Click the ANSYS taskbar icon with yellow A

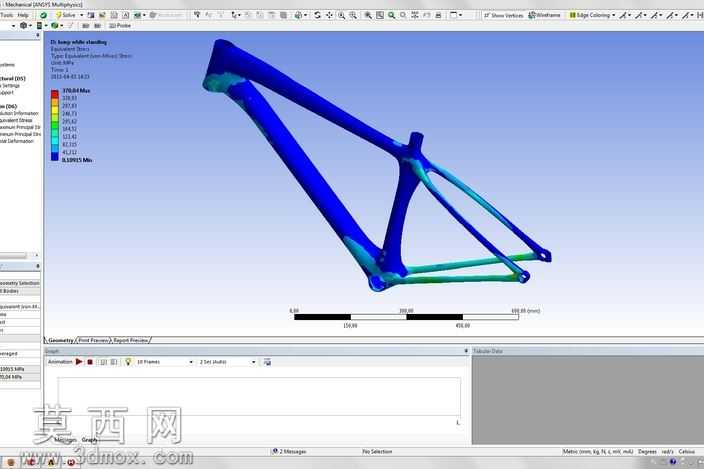click(x=51, y=462)
